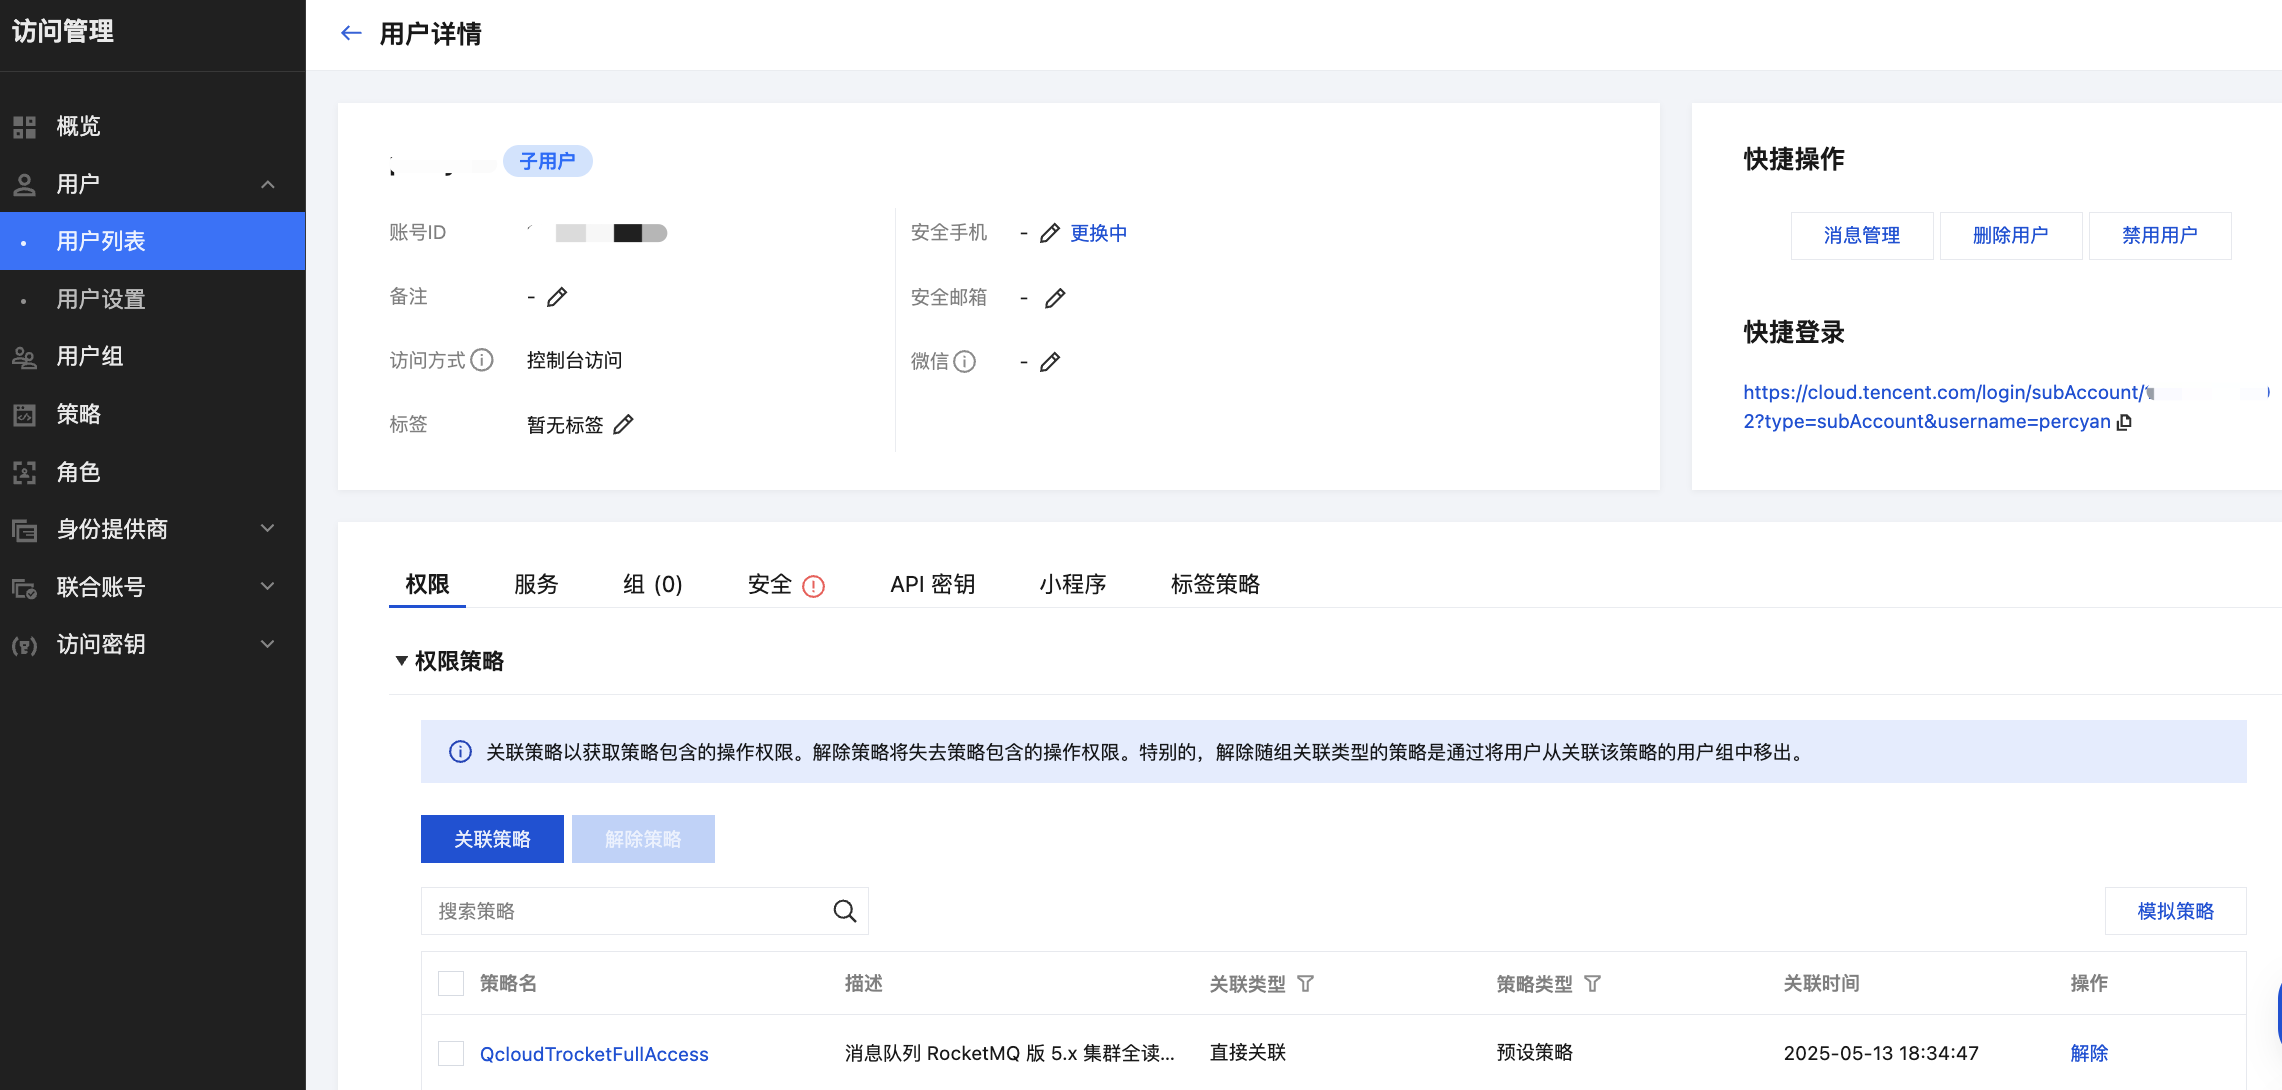The image size is (2282, 1090).
Task: Open the 安全 tab
Action: [x=770, y=584]
